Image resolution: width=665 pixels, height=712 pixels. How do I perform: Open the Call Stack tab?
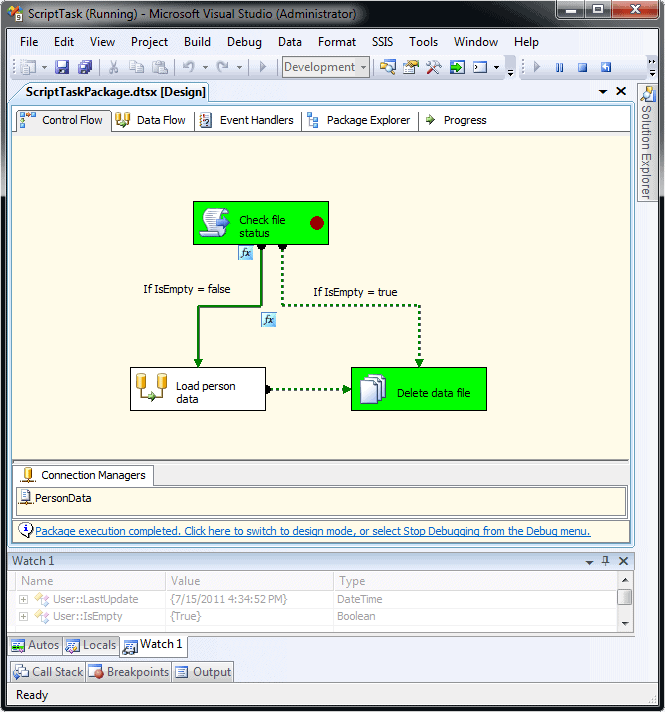[48, 672]
